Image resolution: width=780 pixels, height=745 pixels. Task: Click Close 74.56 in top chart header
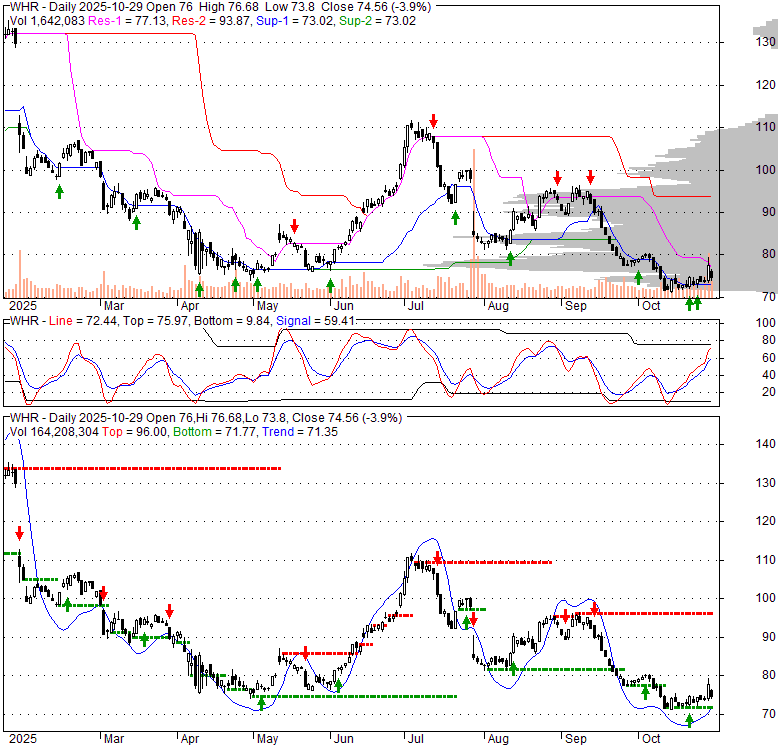[x=354, y=7]
